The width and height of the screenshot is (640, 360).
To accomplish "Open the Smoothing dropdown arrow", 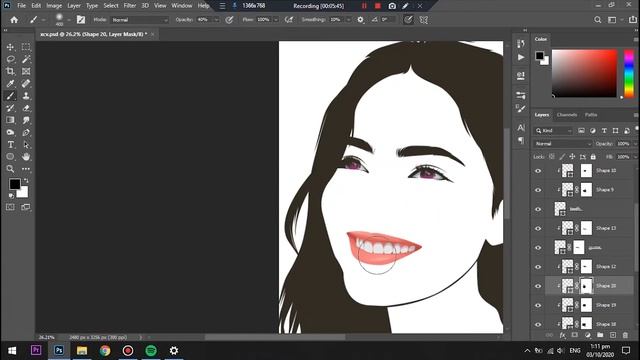I will 348,20.
